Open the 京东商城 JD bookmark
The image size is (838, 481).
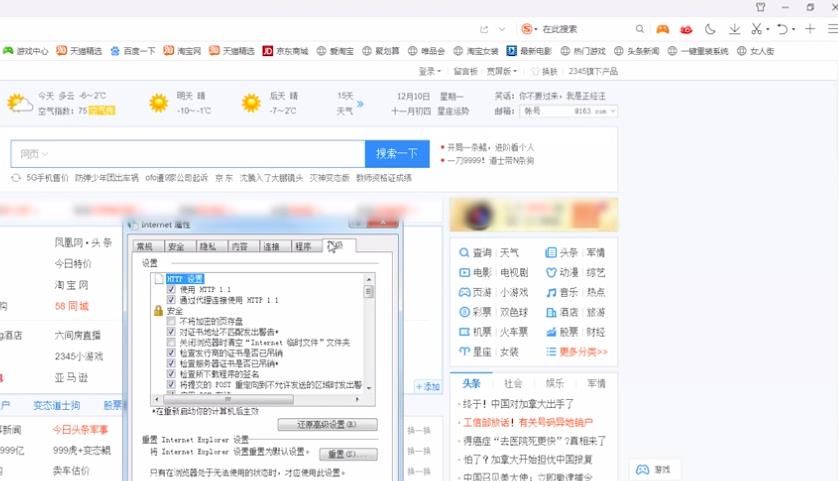click(285, 51)
